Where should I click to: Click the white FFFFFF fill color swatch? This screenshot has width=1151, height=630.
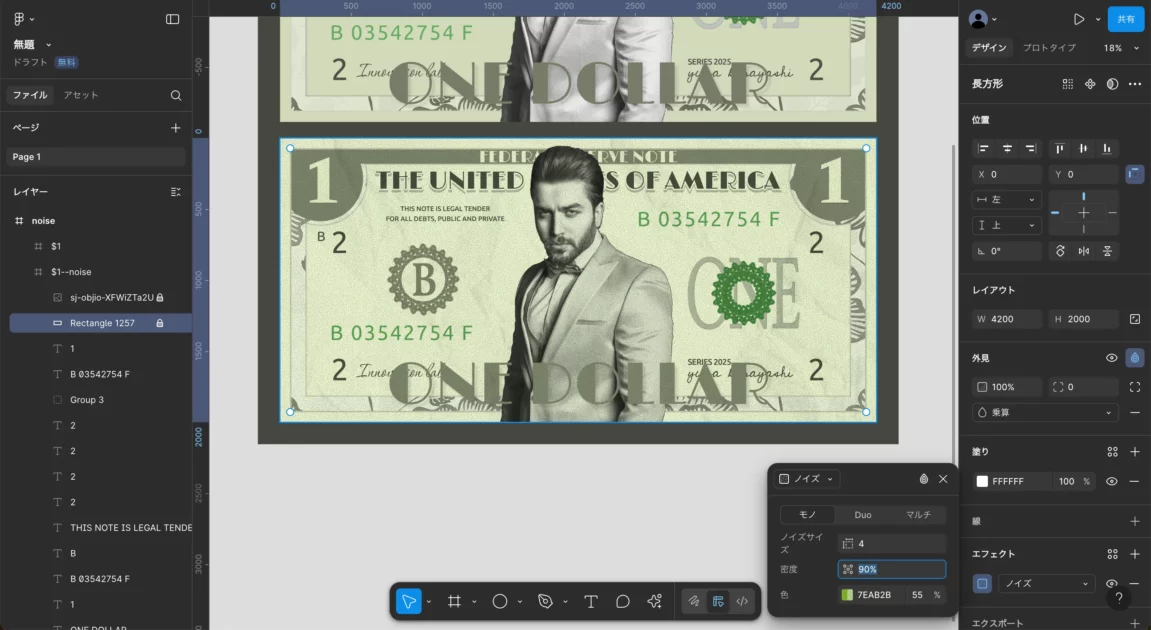point(982,481)
